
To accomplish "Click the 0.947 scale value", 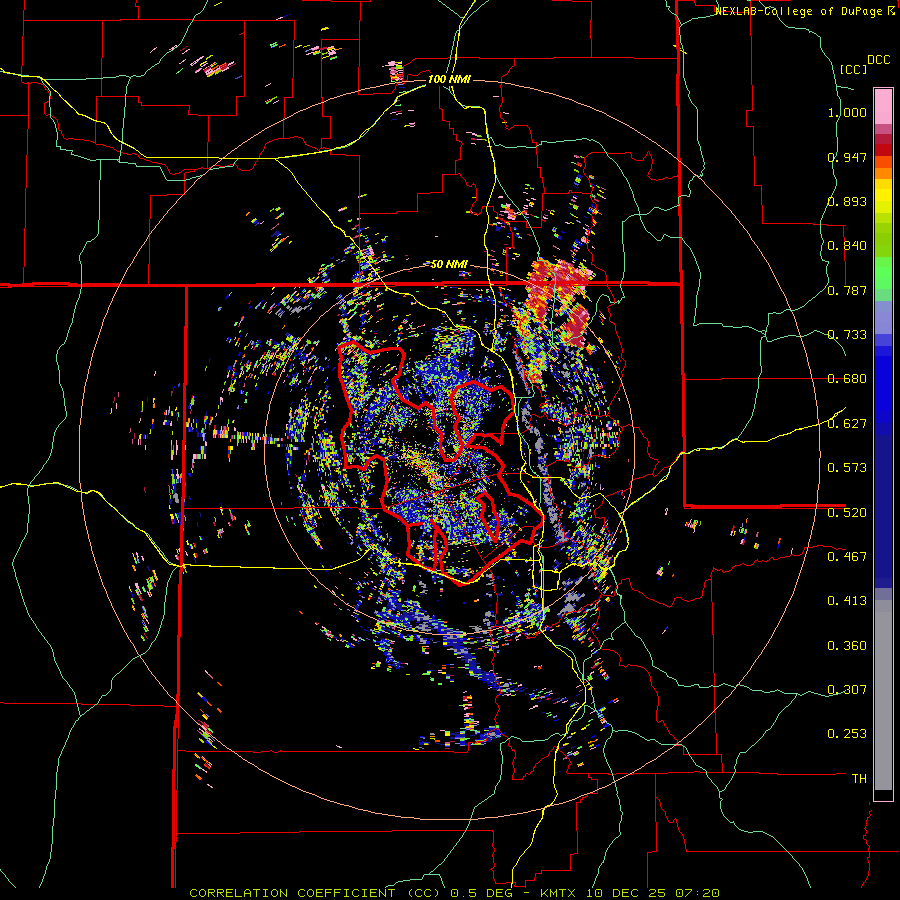I will 847,157.
